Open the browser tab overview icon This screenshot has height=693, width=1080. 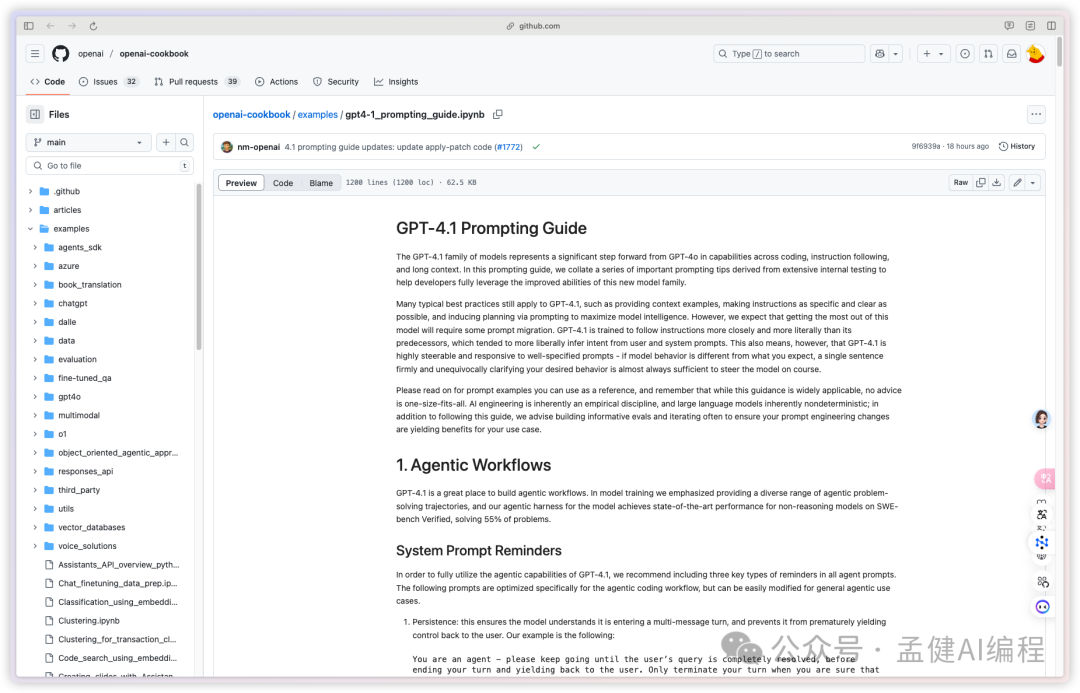click(x=1051, y=26)
